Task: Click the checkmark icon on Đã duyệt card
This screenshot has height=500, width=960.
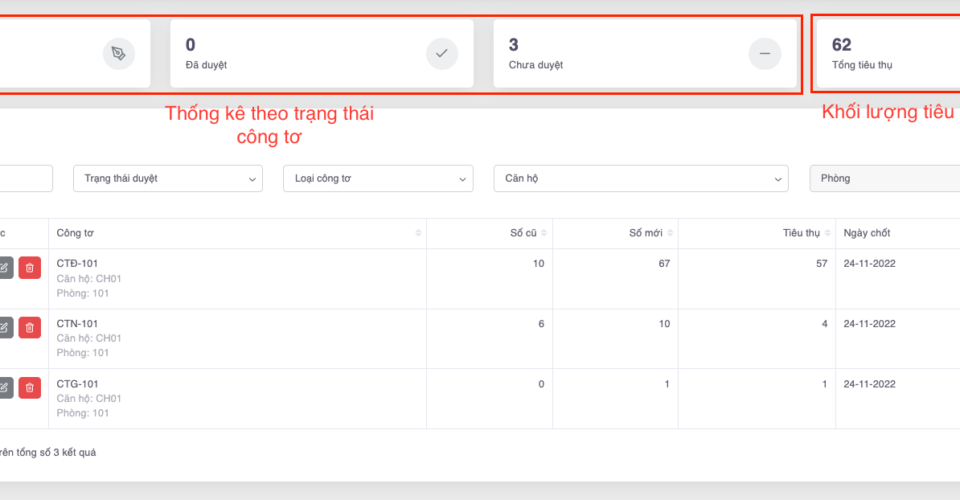Action: click(442, 53)
